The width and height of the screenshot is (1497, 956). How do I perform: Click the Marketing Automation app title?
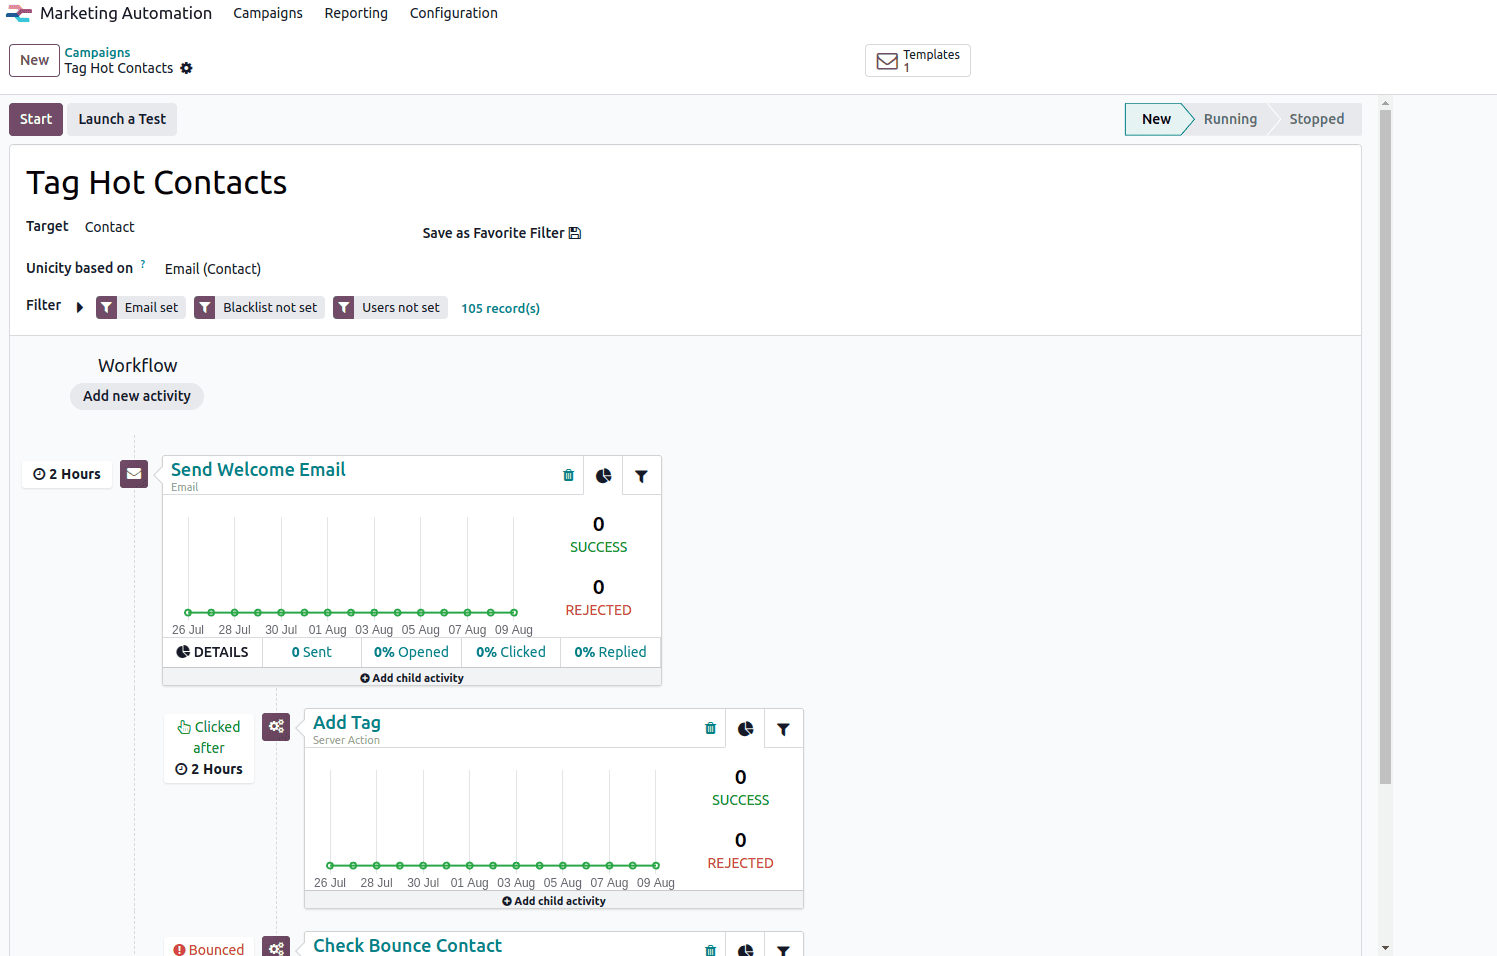(x=126, y=13)
